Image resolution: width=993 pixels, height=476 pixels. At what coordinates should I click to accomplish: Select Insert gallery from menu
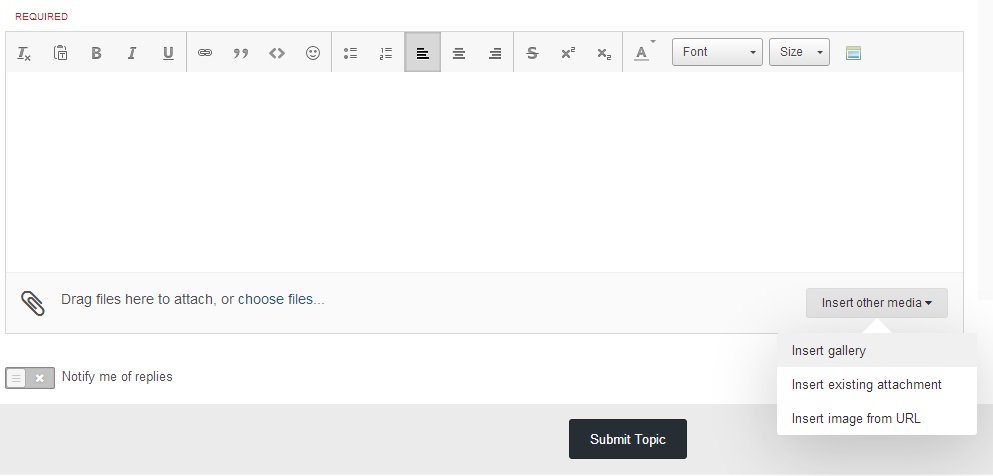[x=829, y=351]
